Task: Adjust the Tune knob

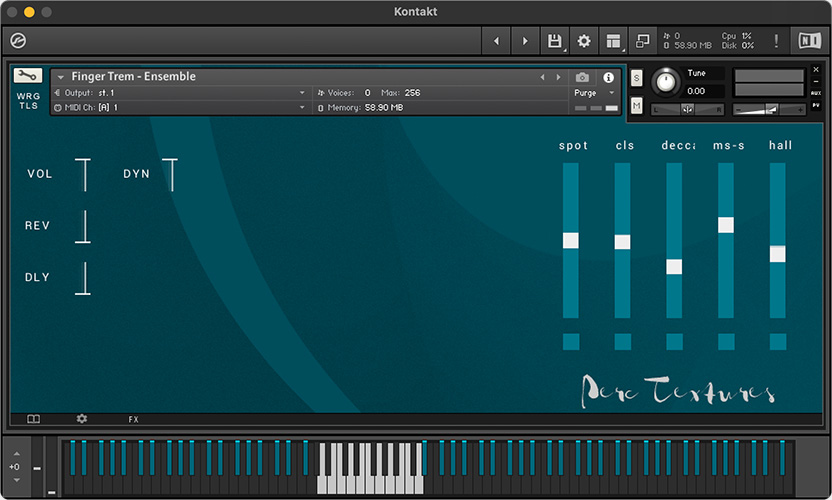Action: (x=665, y=82)
